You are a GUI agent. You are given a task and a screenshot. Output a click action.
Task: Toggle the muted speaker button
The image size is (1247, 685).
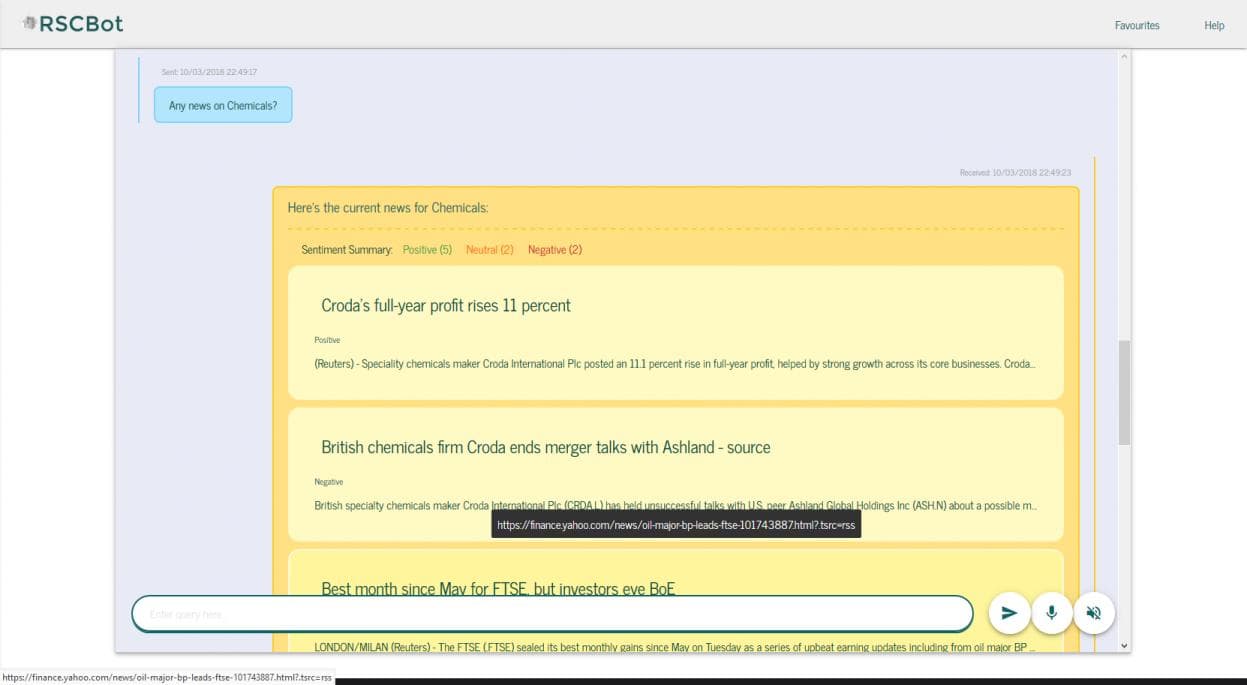tap(1093, 613)
